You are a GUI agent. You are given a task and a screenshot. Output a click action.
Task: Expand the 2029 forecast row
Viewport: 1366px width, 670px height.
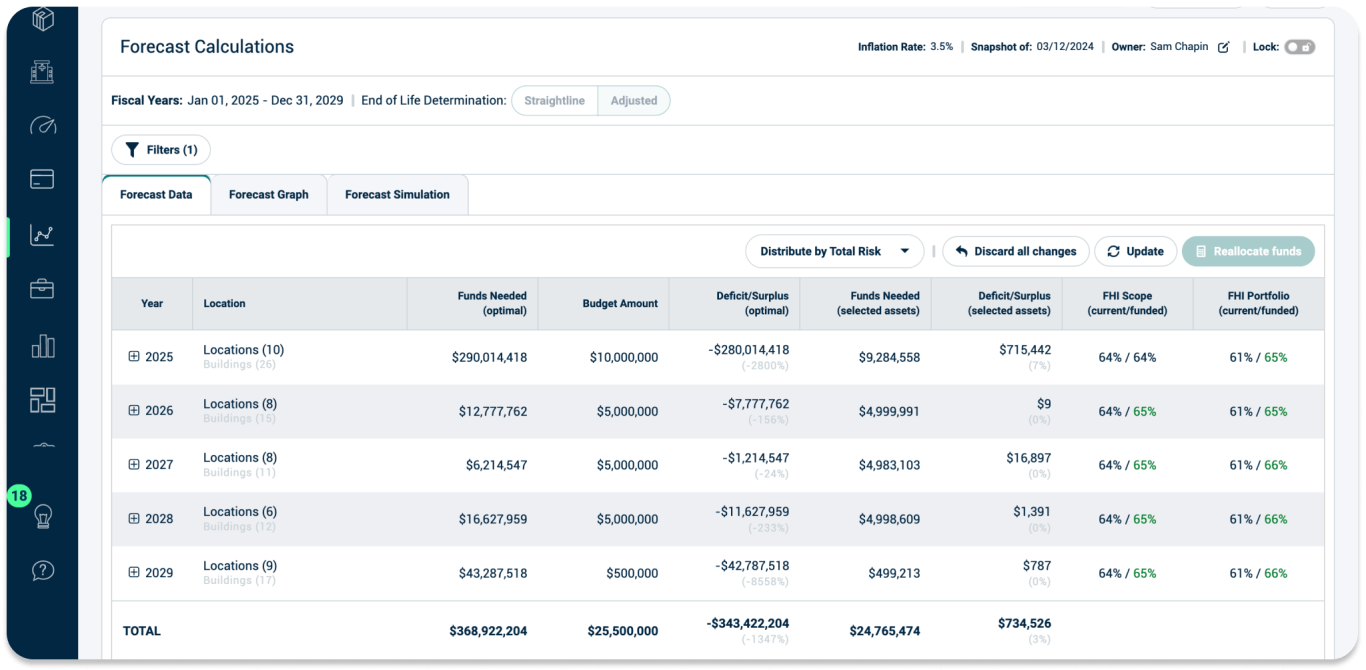click(x=134, y=572)
